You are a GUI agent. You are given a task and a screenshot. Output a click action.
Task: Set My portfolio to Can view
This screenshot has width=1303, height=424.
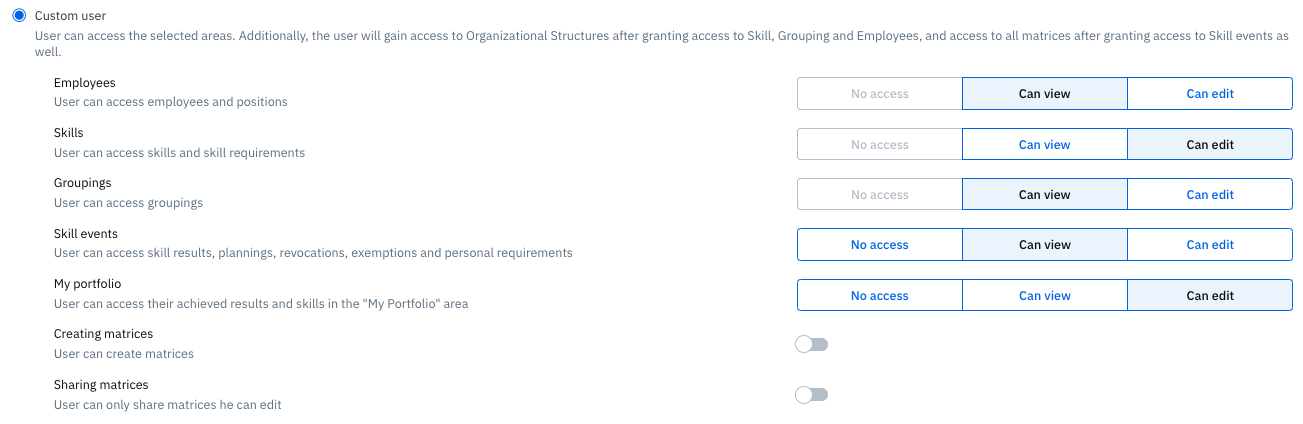click(1044, 296)
